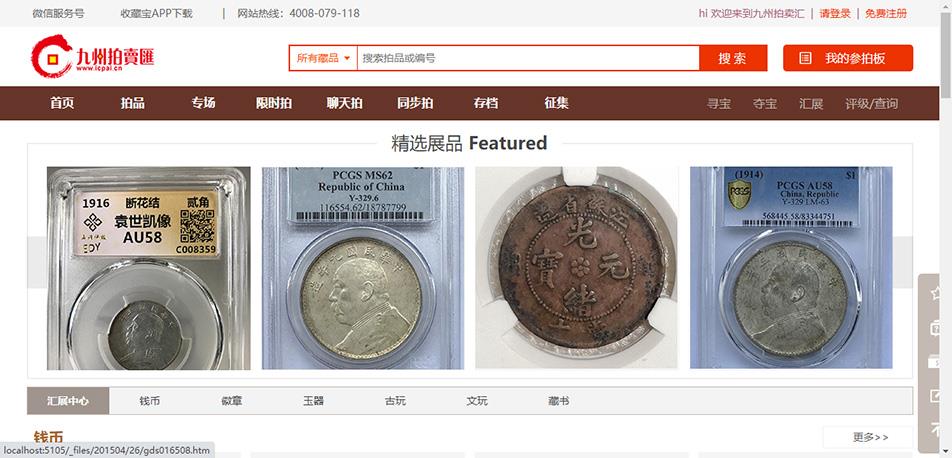
Task: Click the page vertical scrollbar down arrow
Action: point(946,452)
